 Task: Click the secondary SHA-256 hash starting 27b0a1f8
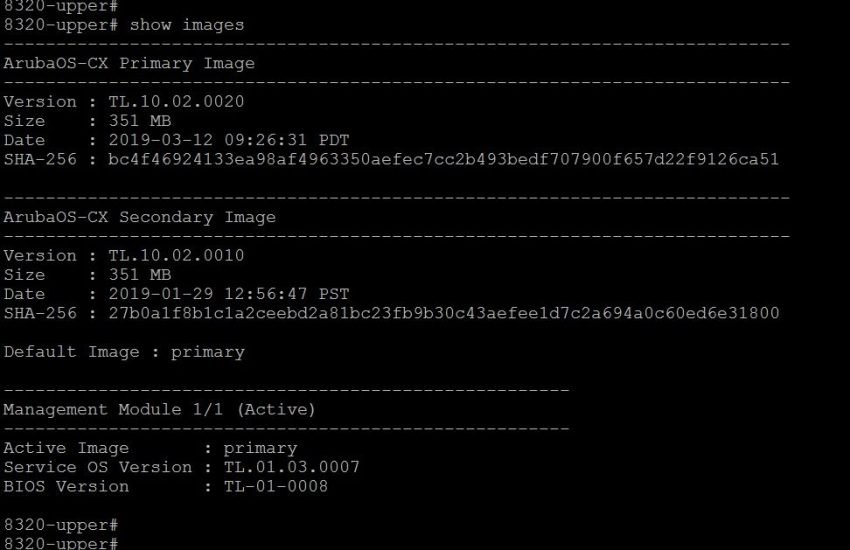pyautogui.click(x=443, y=313)
